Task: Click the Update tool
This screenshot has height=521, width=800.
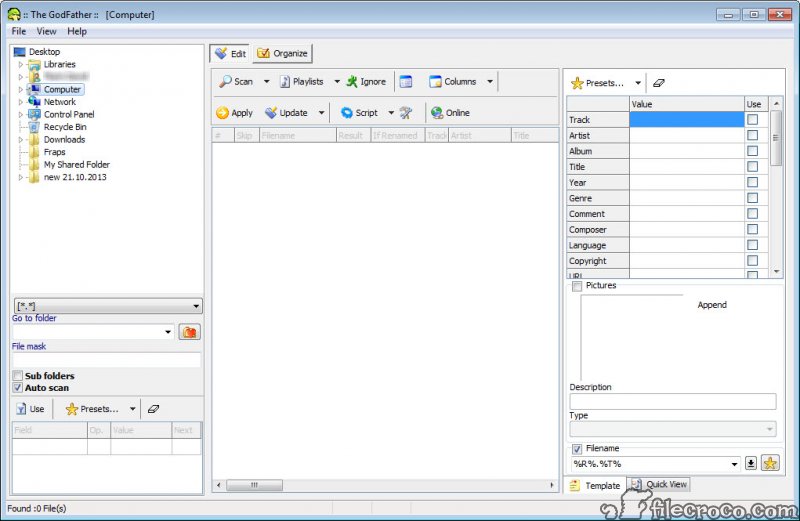Action: (286, 113)
